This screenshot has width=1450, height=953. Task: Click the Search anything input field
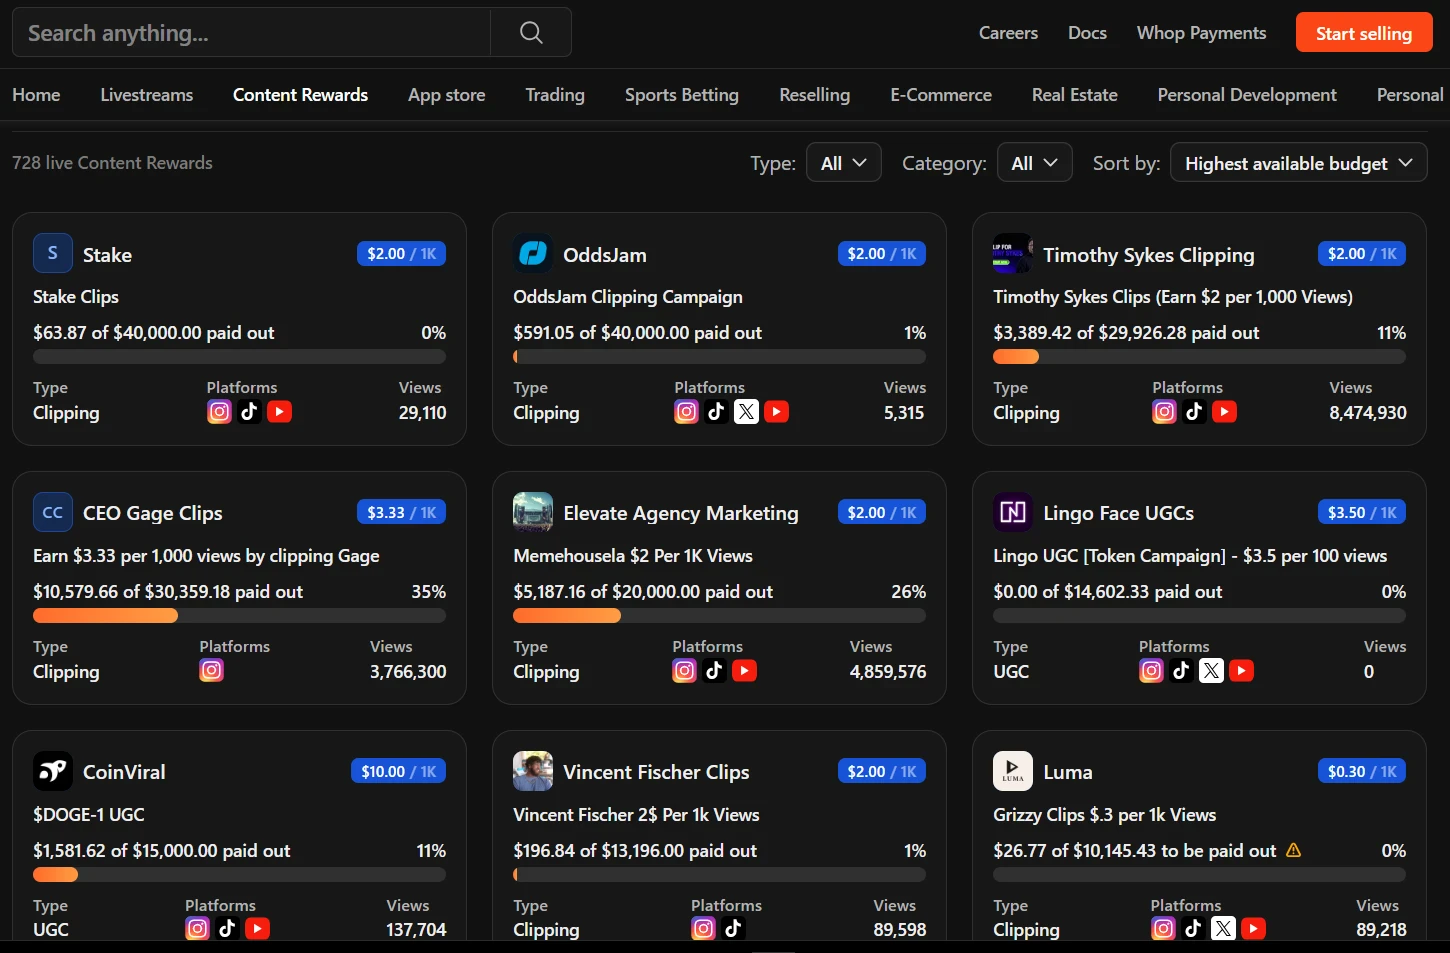251,33
